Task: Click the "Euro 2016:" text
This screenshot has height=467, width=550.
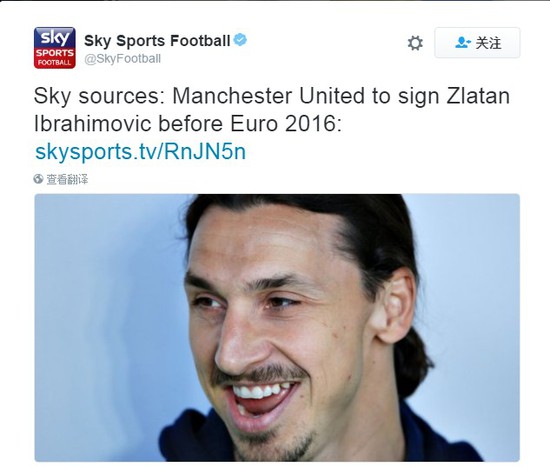Action: (286, 124)
